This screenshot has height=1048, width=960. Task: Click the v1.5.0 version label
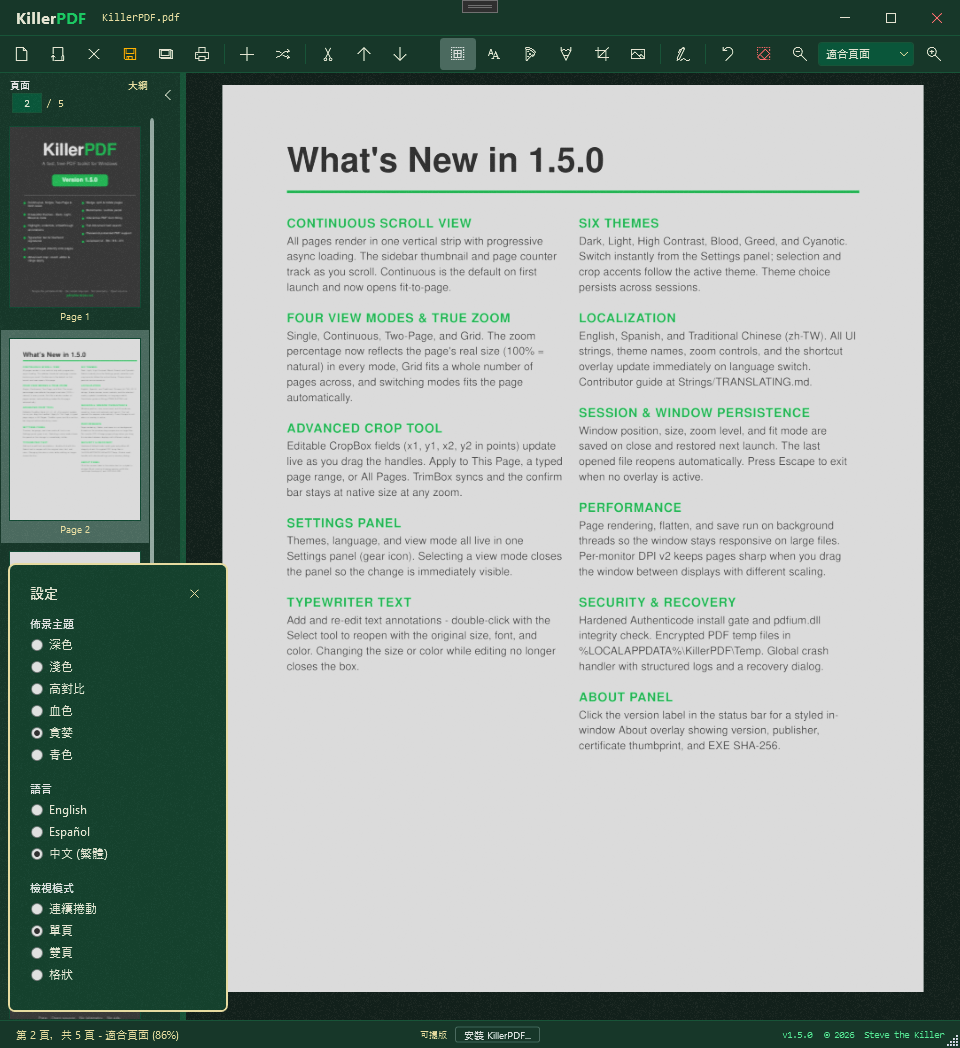[x=798, y=1035]
